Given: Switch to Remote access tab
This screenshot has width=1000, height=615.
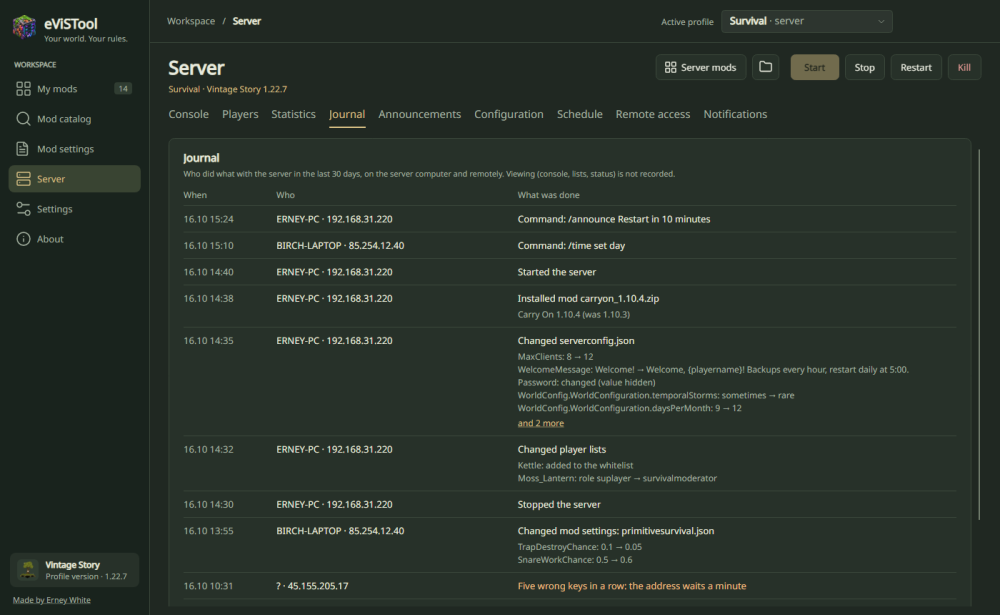Looking at the screenshot, I should pos(653,114).
